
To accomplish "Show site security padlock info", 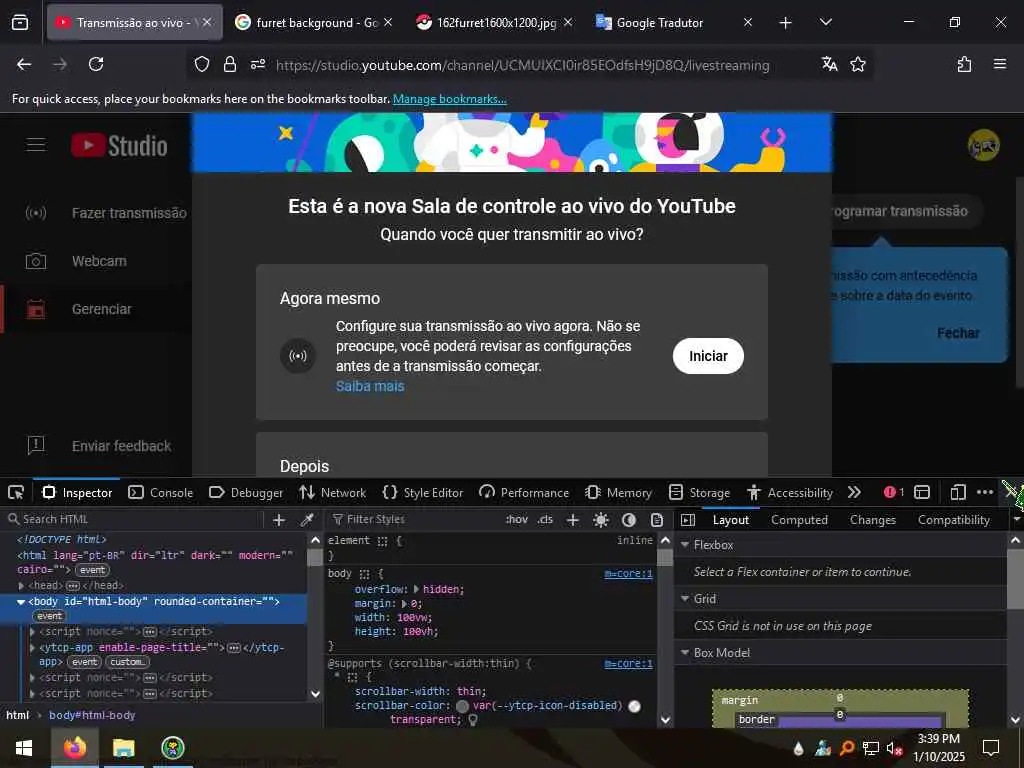I will [230, 64].
